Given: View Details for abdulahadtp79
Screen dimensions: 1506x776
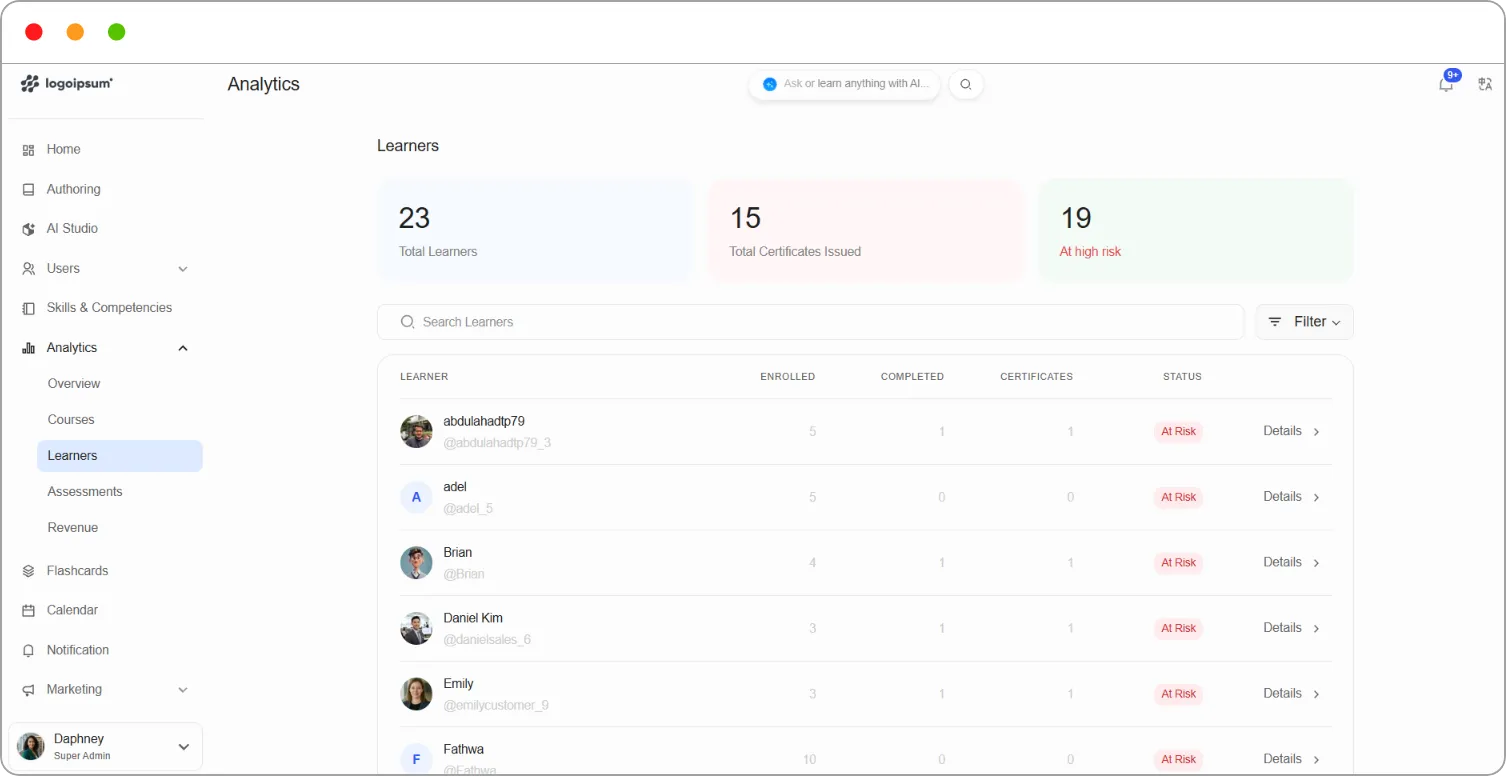Looking at the screenshot, I should click(x=1292, y=431).
